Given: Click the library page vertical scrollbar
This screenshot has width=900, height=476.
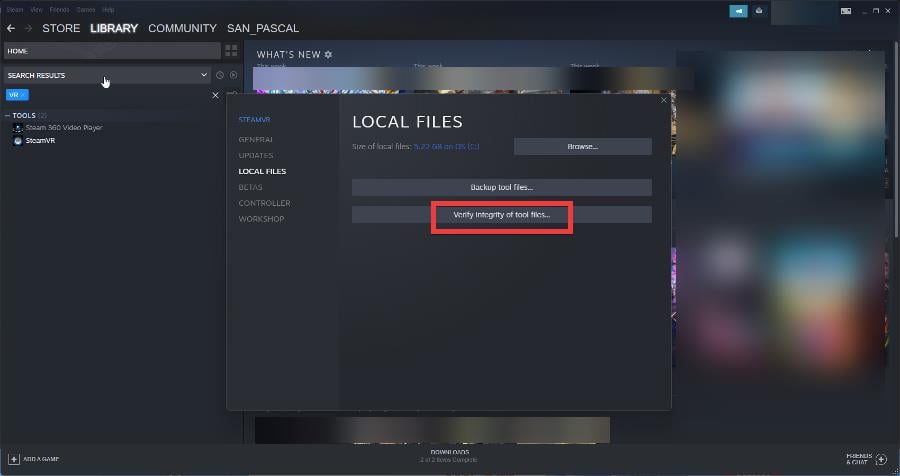Looking at the screenshot, I should pos(896,141).
